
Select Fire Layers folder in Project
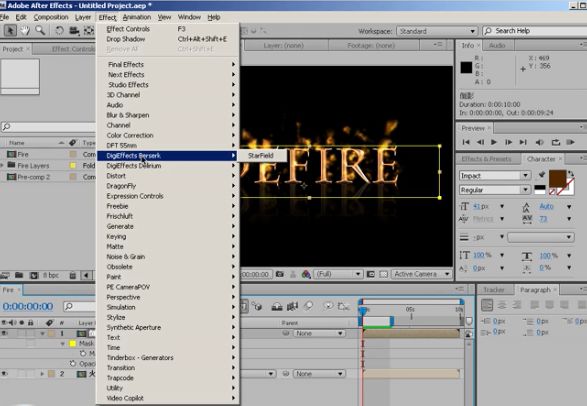(x=33, y=165)
